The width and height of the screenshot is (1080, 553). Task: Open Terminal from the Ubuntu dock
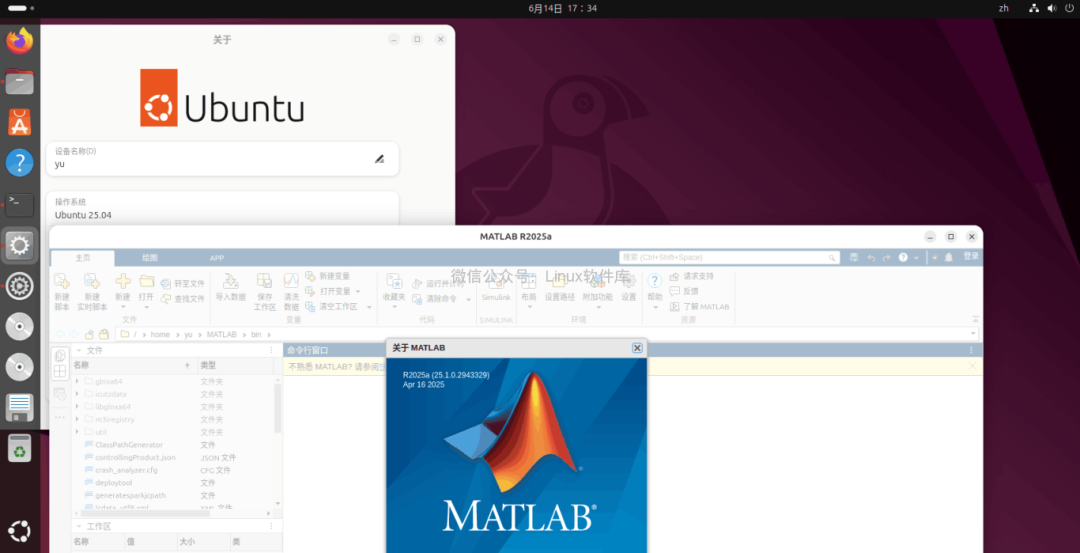(19, 205)
